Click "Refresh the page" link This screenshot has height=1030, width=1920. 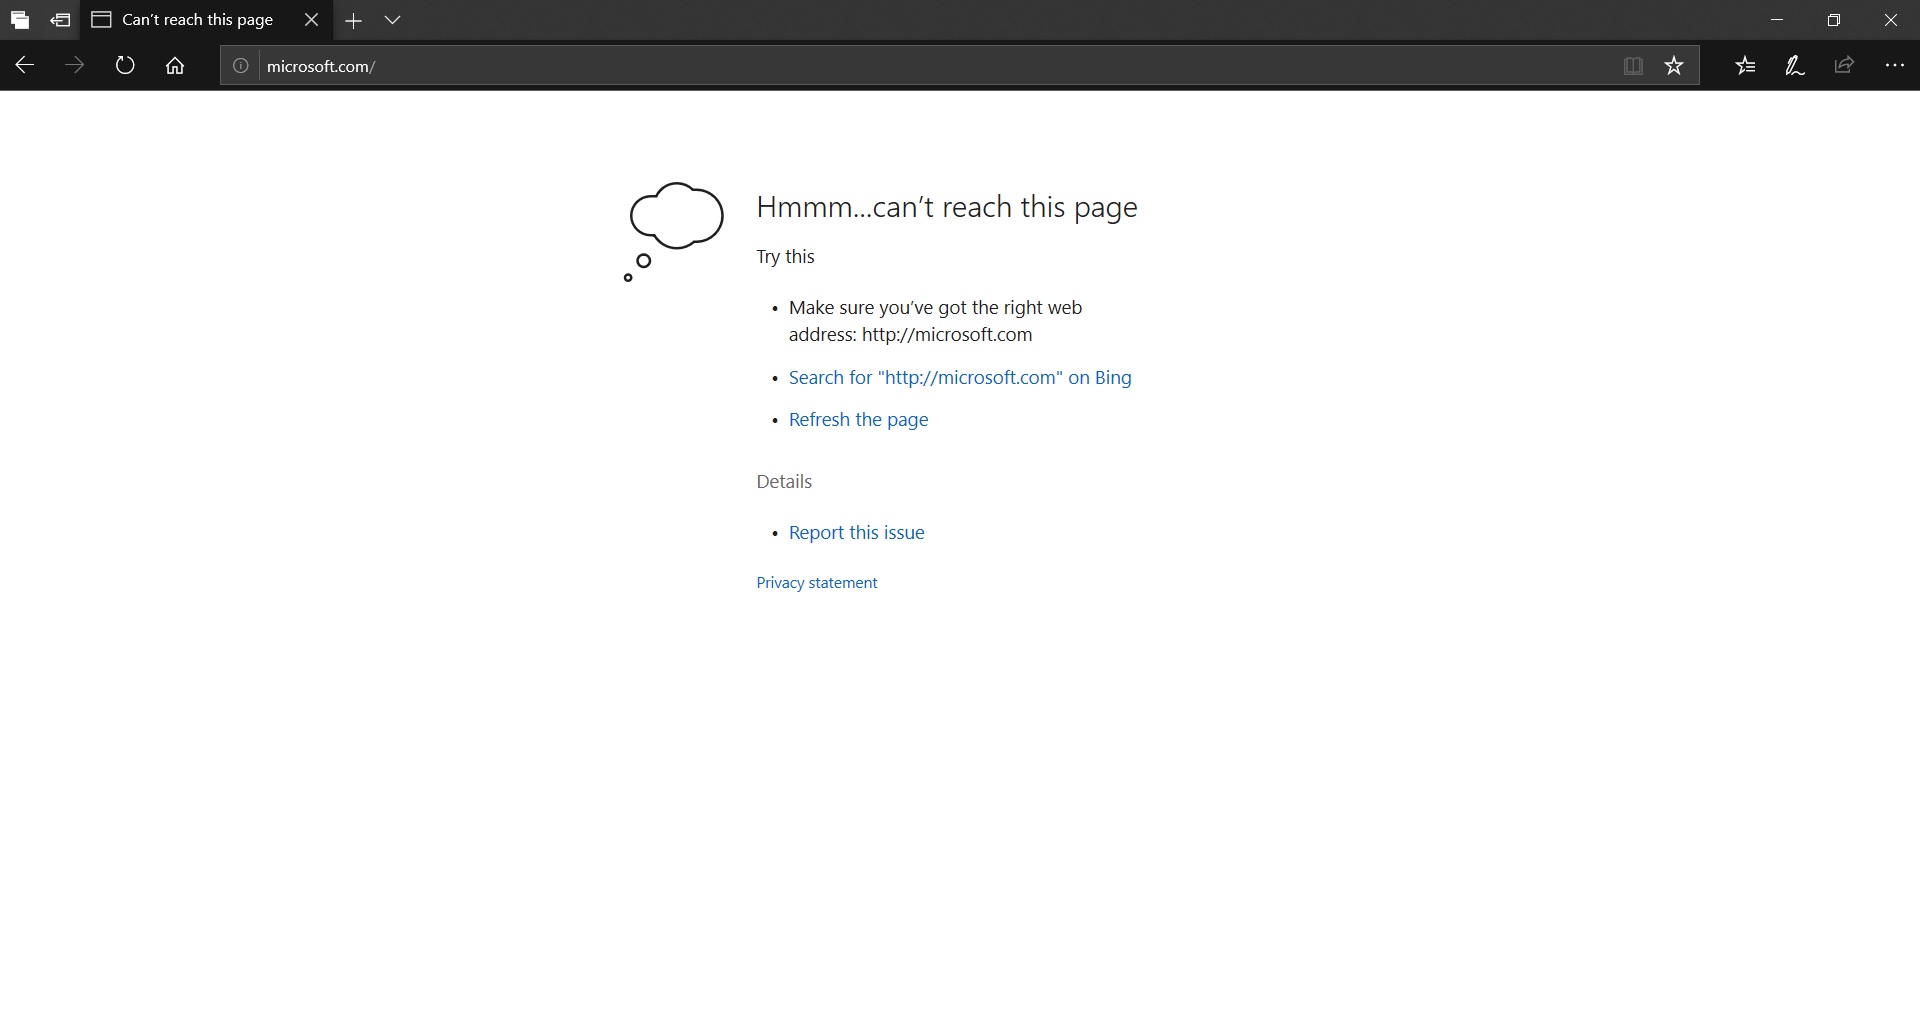coord(859,420)
